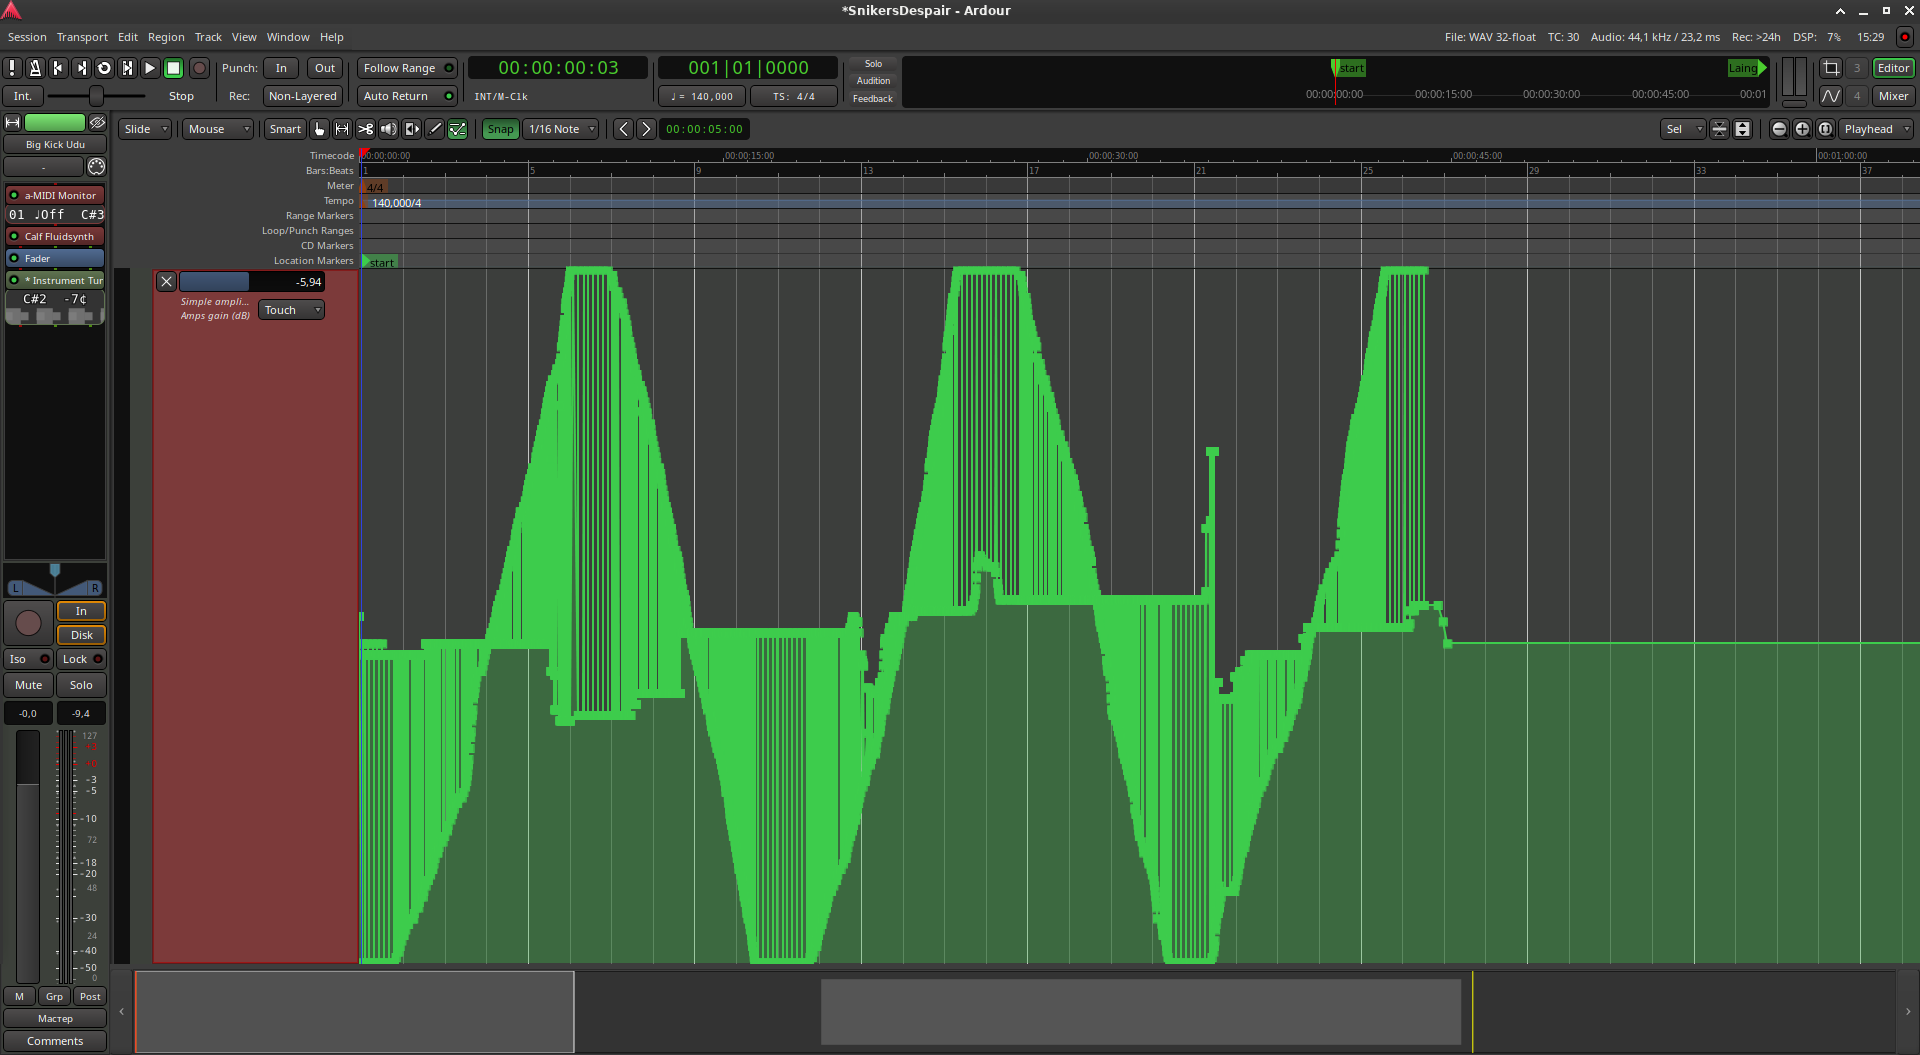
Task: Open the Transport menu
Action: click(82, 37)
